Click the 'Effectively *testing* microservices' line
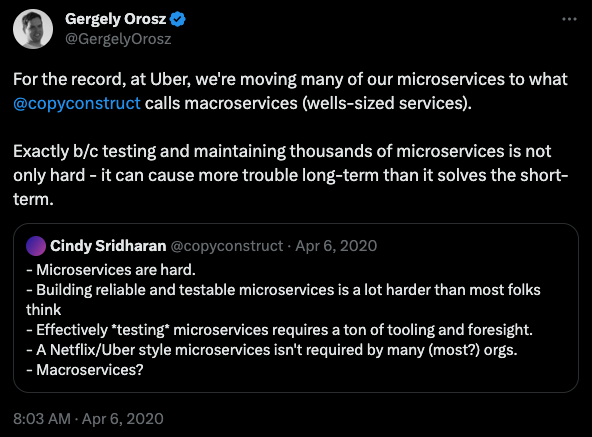 (x=279, y=330)
